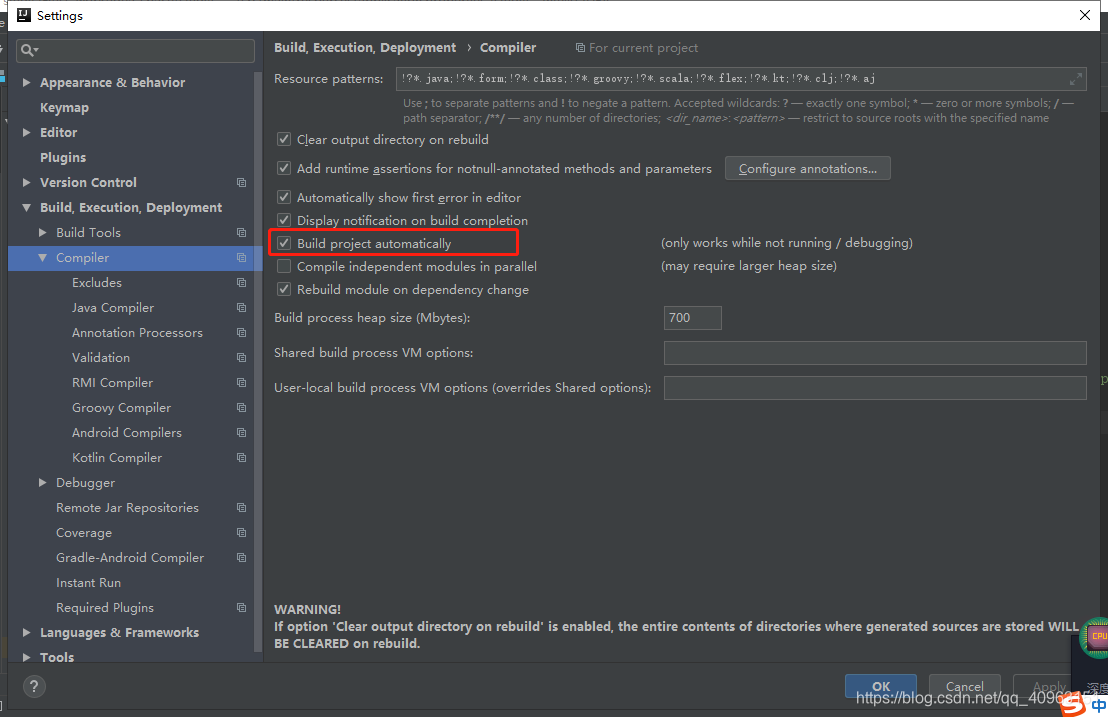Open the Keymap settings page
This screenshot has width=1108, height=717.
click(x=64, y=107)
